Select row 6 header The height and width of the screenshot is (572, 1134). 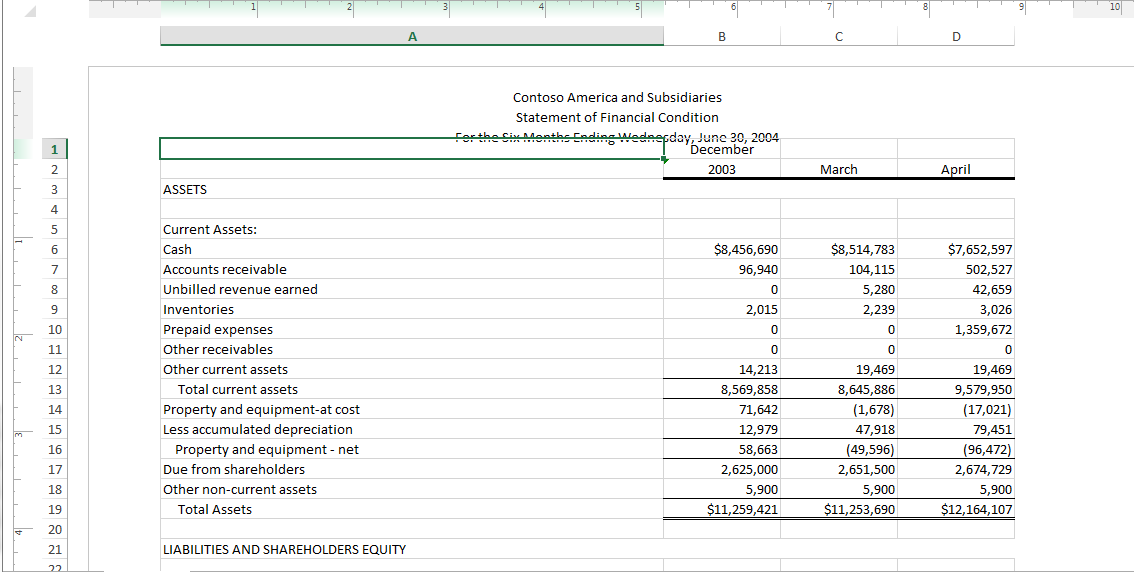(54, 249)
